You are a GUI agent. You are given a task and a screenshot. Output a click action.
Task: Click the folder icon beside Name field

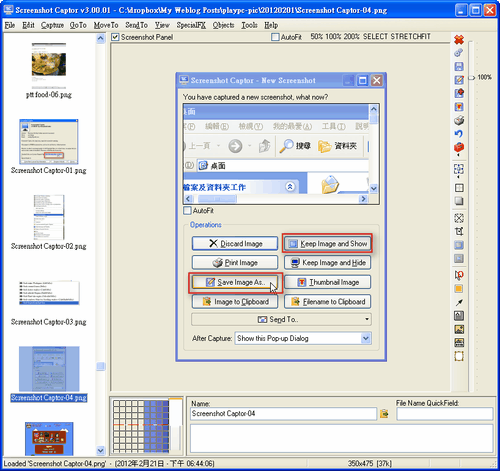coord(384,414)
